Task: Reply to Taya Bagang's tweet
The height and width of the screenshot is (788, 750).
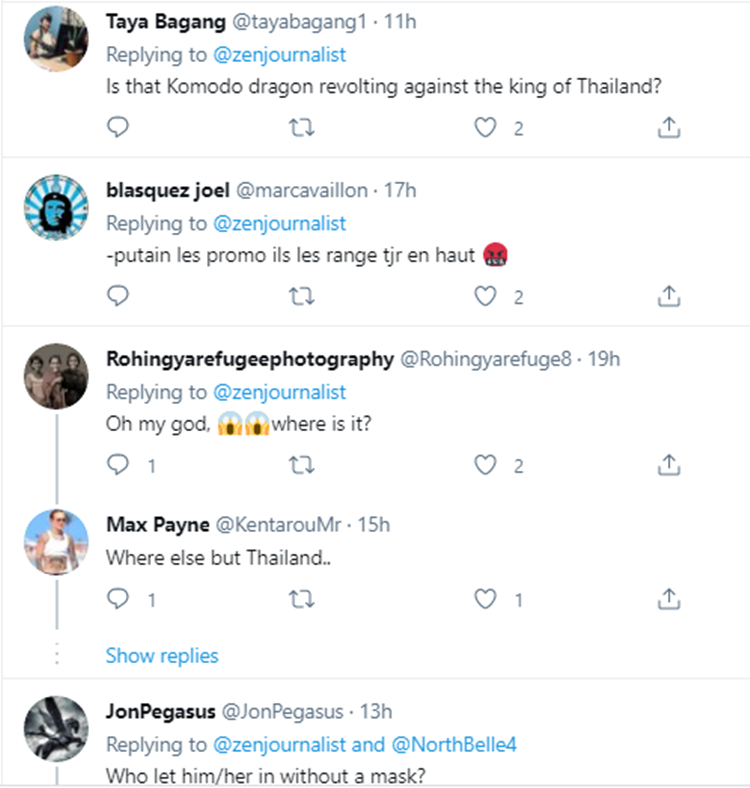Action: (118, 127)
